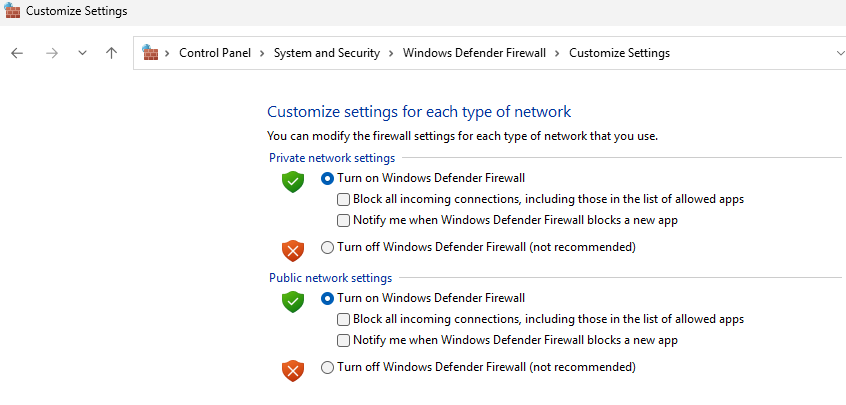The height and width of the screenshot is (405, 846).
Task: Select Turn off Firewall for Public network
Action: (x=327, y=368)
